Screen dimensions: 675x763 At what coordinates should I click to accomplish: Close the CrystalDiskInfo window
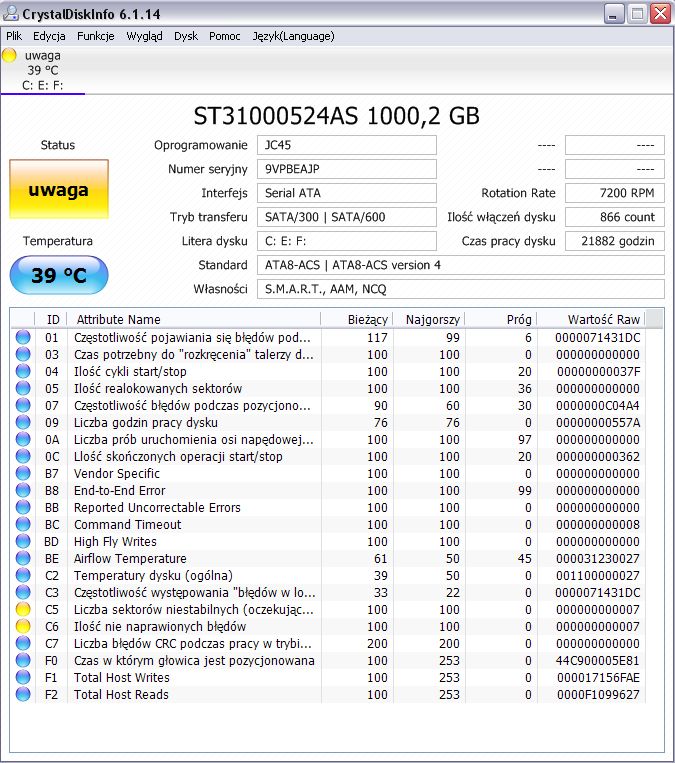pos(661,14)
